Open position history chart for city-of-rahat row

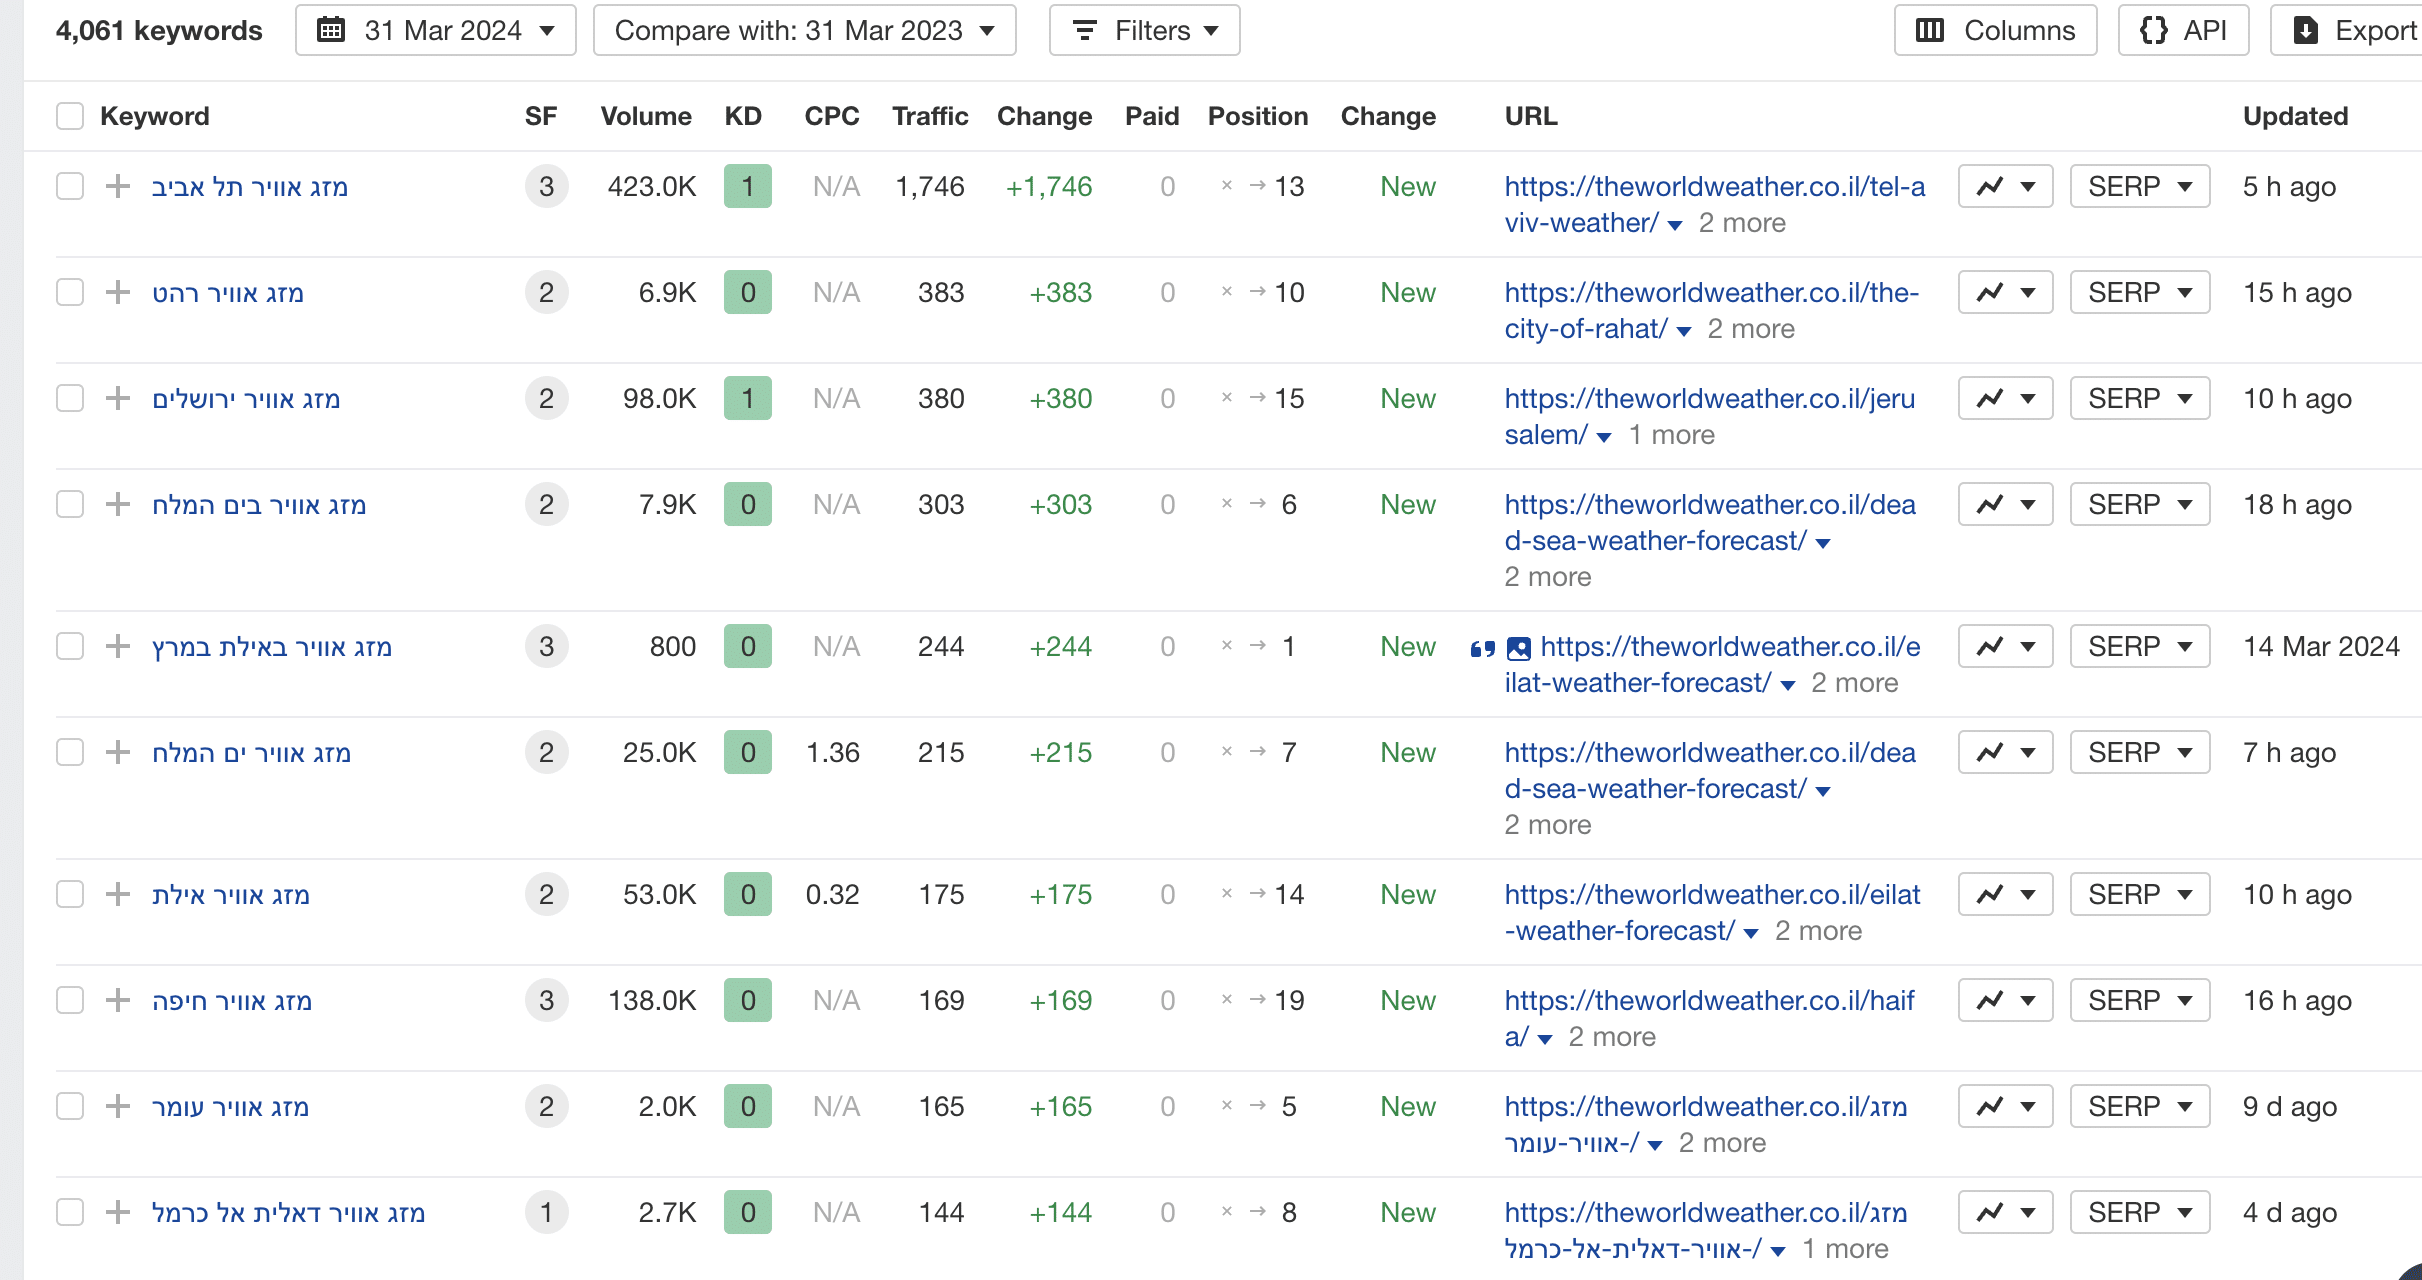point(2005,292)
